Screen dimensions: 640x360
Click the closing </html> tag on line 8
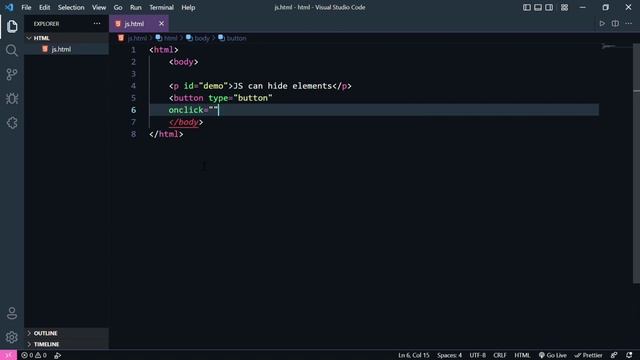click(166, 134)
